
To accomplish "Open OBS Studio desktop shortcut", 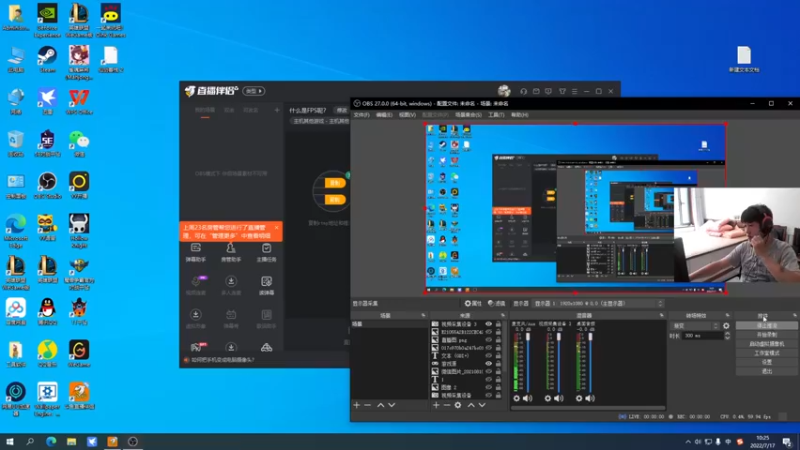I will click(47, 185).
